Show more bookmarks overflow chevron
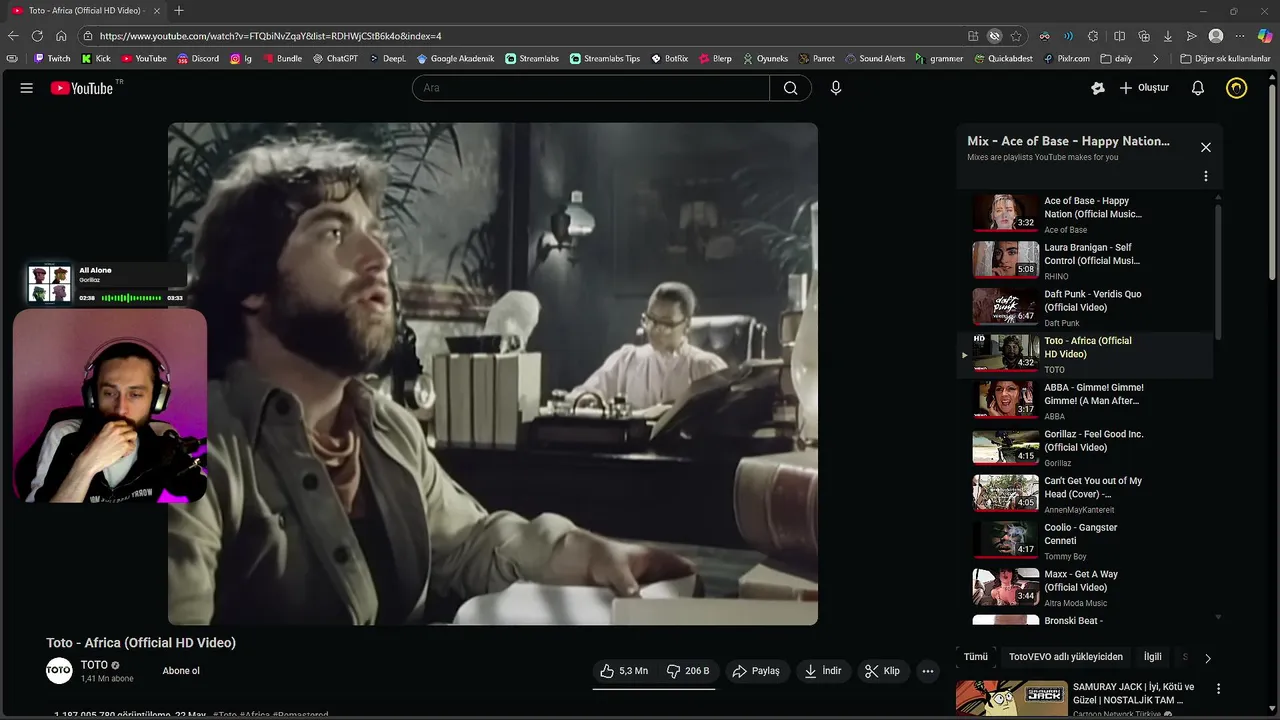The image size is (1280, 720). point(1156,59)
